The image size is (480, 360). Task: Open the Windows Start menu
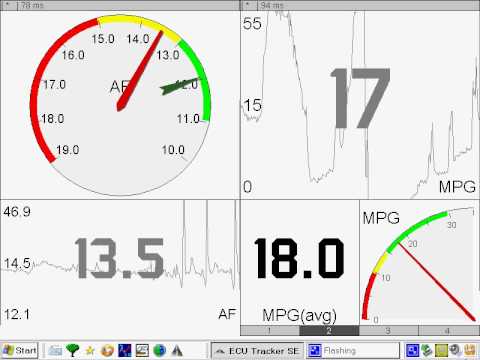19,351
